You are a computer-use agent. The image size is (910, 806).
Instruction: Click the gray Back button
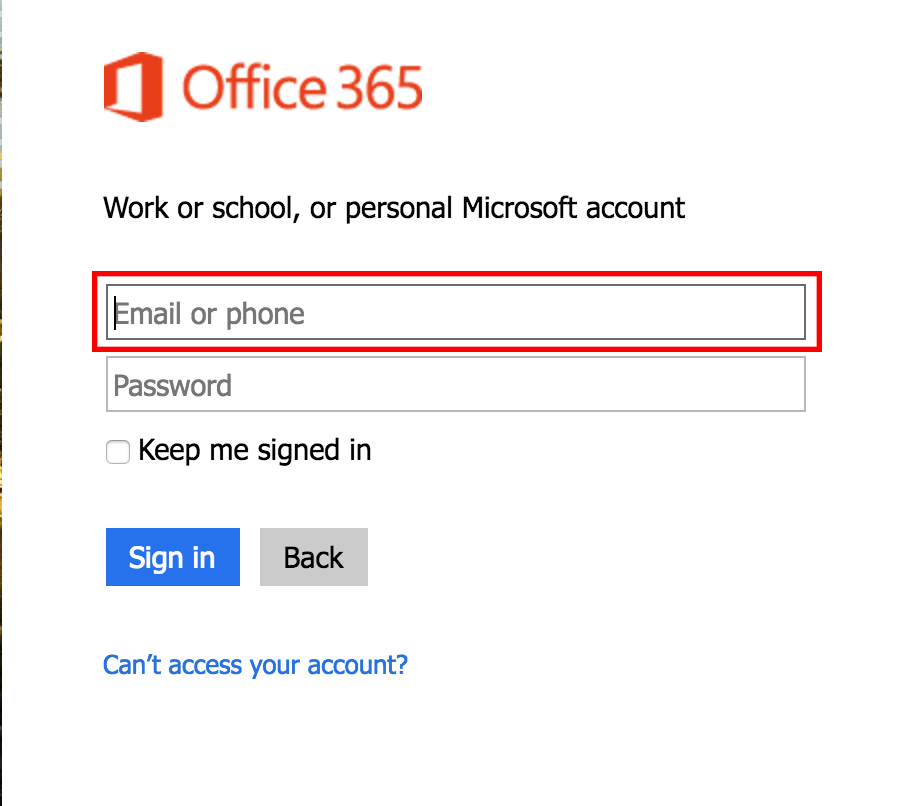(x=313, y=557)
